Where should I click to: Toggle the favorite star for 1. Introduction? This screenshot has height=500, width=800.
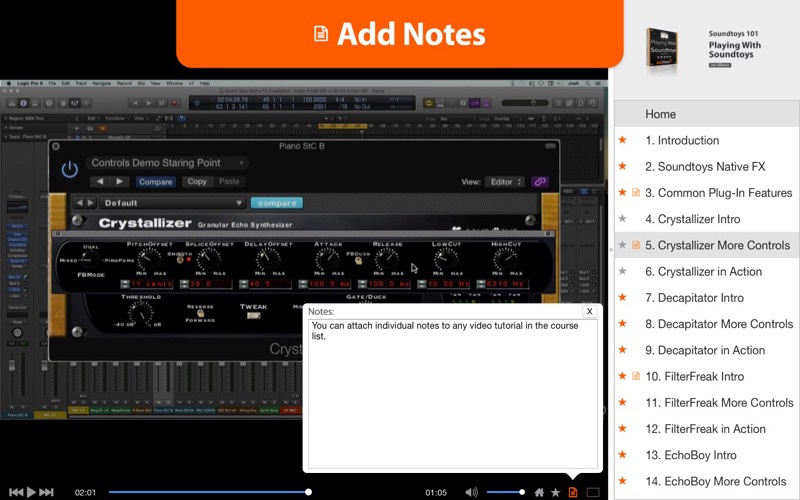tap(622, 140)
